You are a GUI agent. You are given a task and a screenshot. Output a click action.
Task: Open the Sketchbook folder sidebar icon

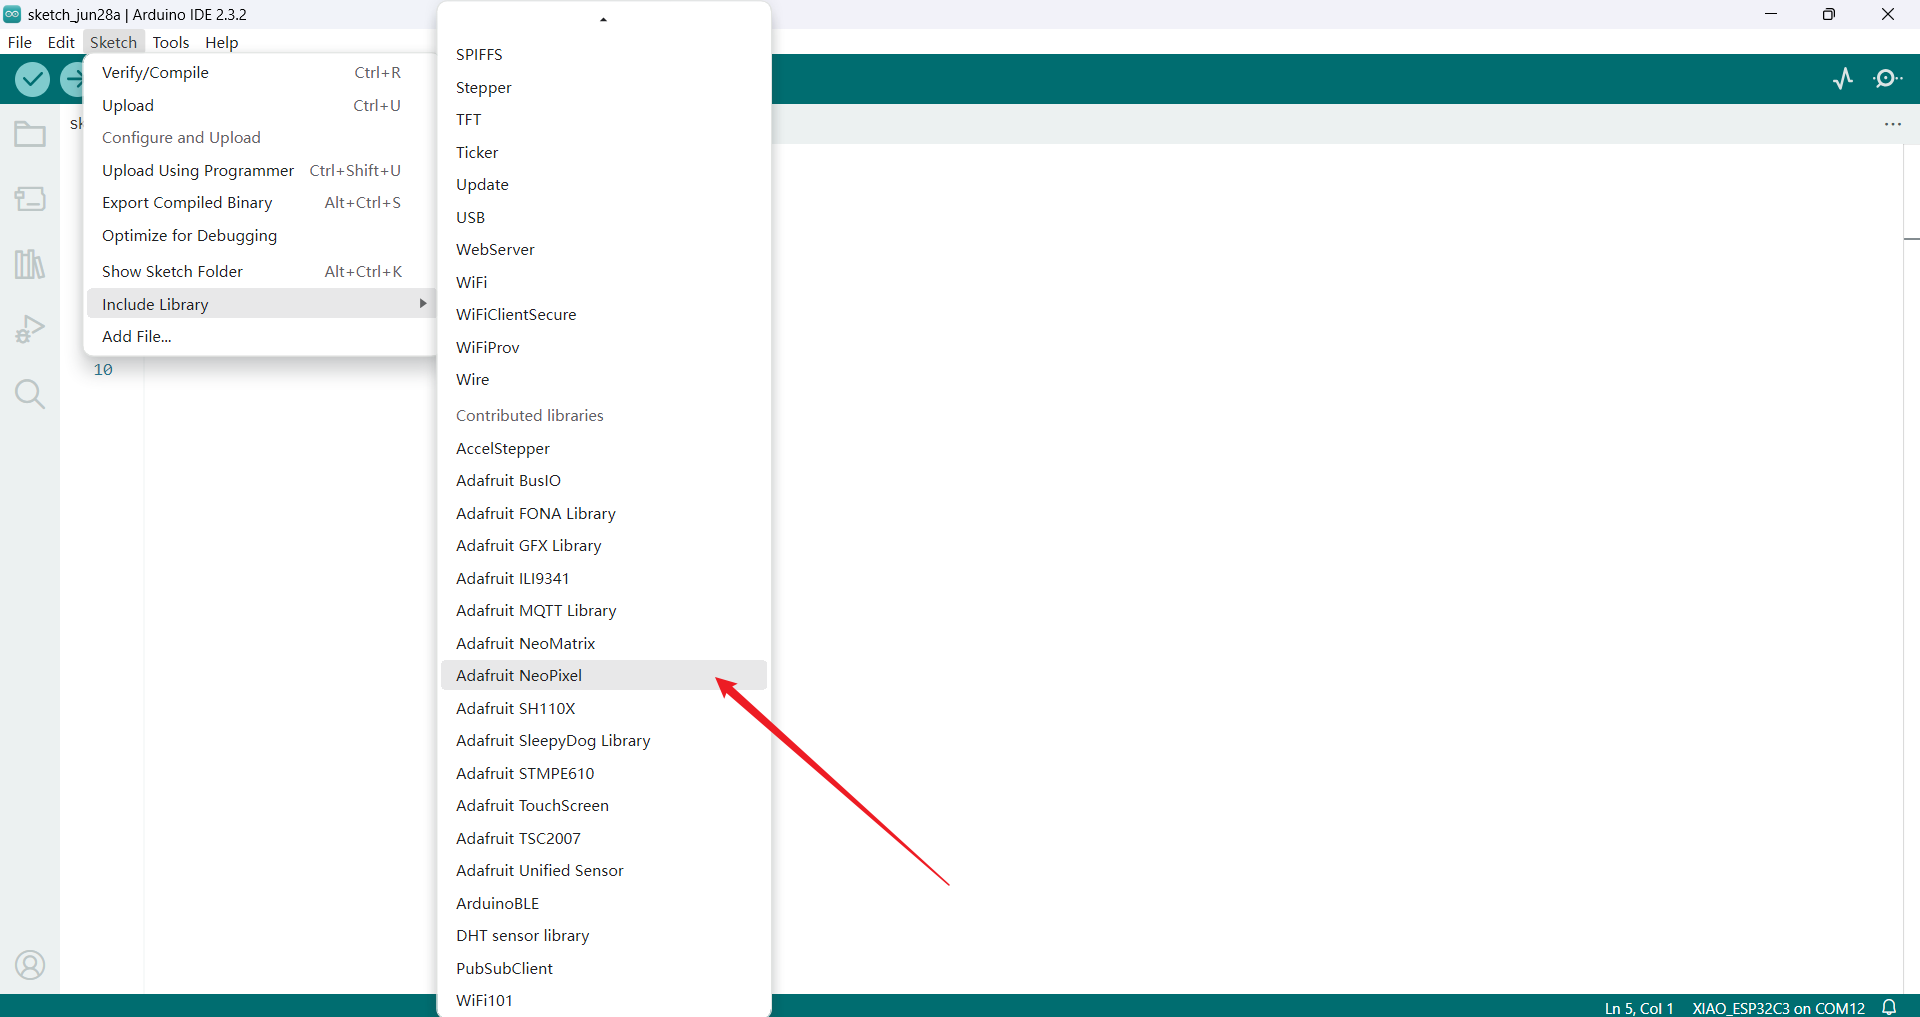tap(30, 134)
